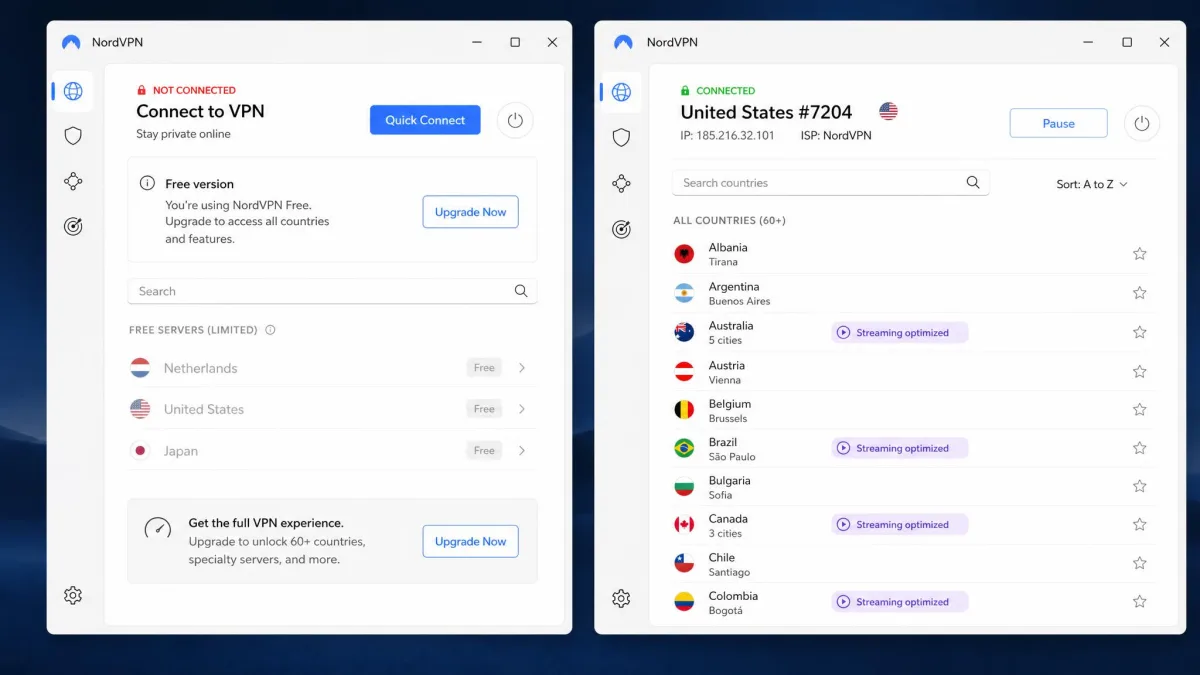This screenshot has height=675, width=1200.
Task: Click Free badge on Japan row
Action: click(x=484, y=451)
